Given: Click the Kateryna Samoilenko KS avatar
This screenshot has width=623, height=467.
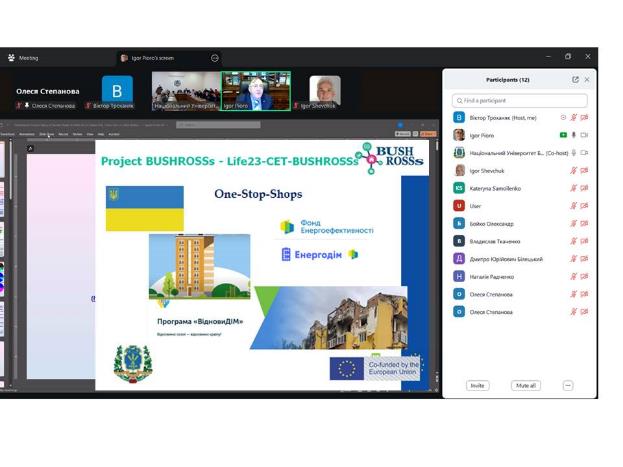Looking at the screenshot, I should (459, 188).
